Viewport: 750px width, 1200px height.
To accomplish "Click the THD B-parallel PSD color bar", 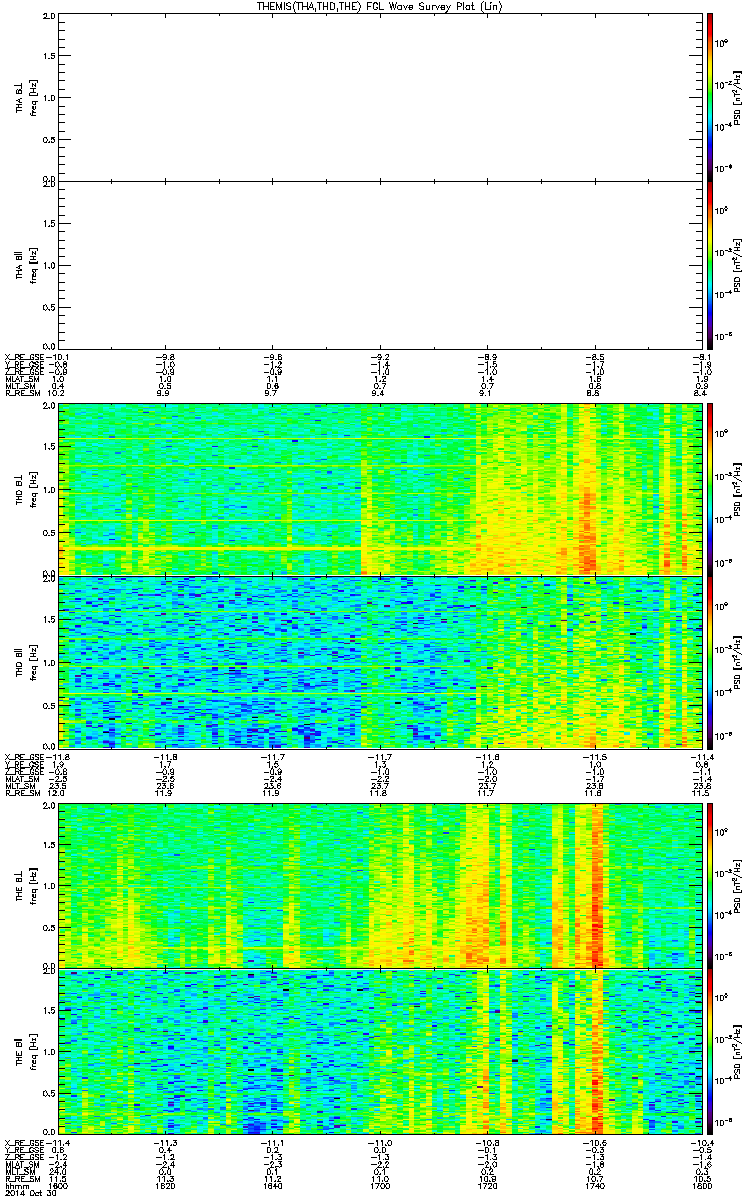I will click(x=709, y=661).
